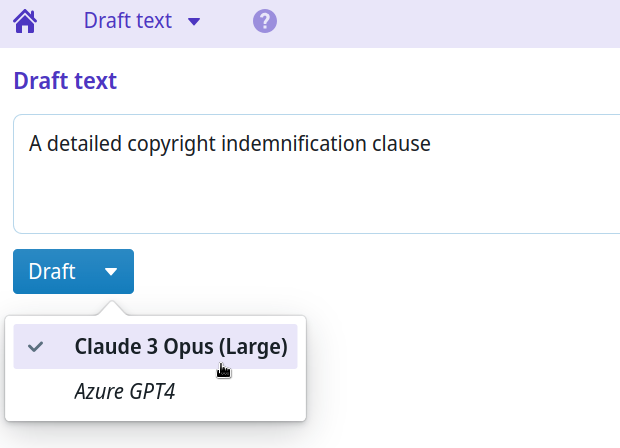Click the empty area below the prompt text
The width and height of the screenshot is (620, 448).
coord(300,200)
